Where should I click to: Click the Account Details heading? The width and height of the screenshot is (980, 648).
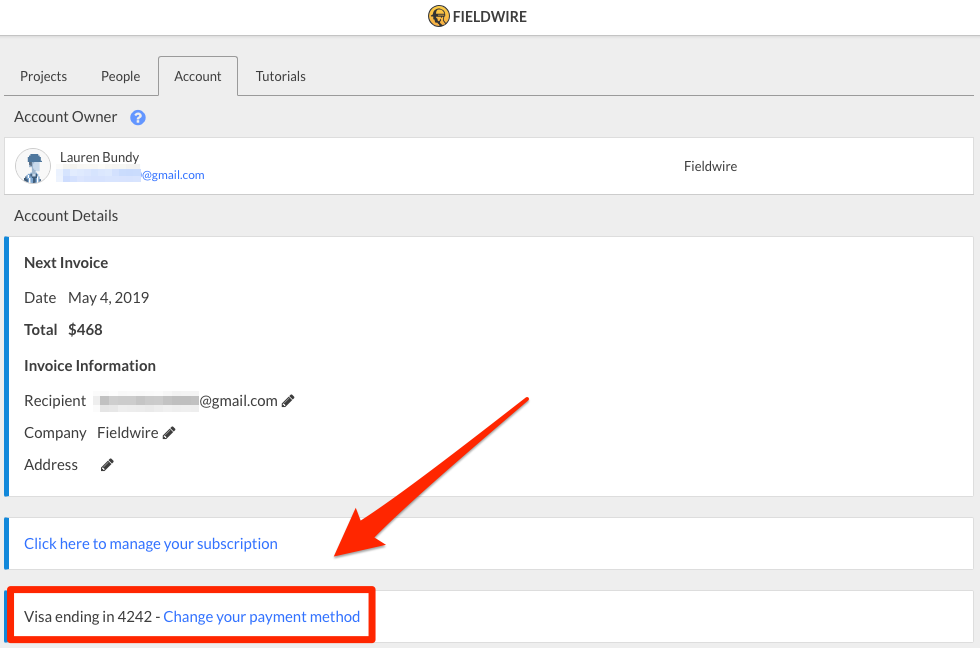pos(66,216)
